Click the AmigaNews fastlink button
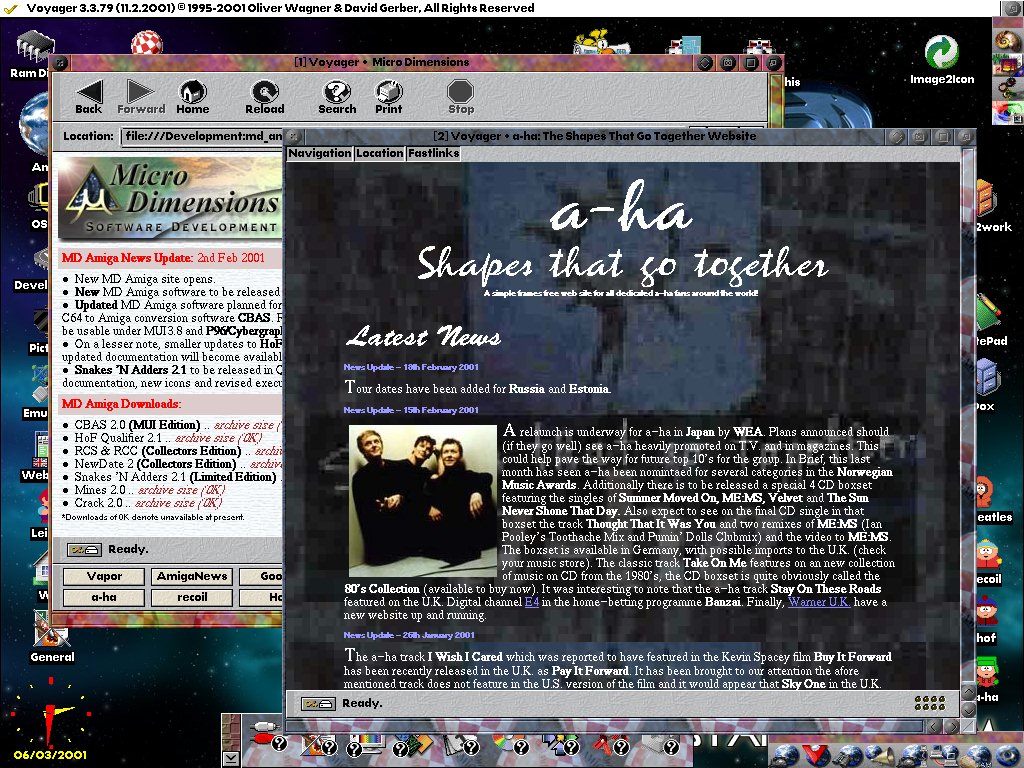 pyautogui.click(x=192, y=576)
